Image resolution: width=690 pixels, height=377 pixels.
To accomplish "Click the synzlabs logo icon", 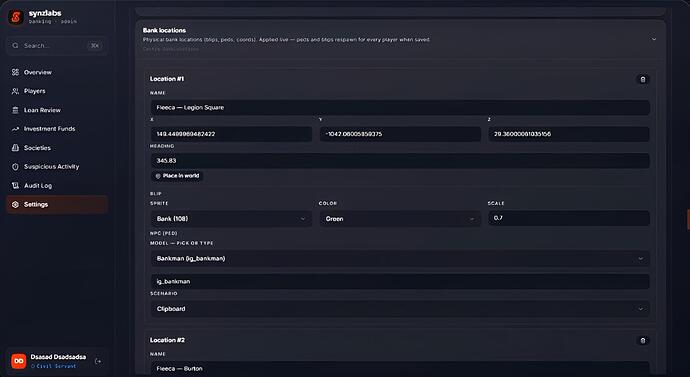I will (x=16, y=17).
